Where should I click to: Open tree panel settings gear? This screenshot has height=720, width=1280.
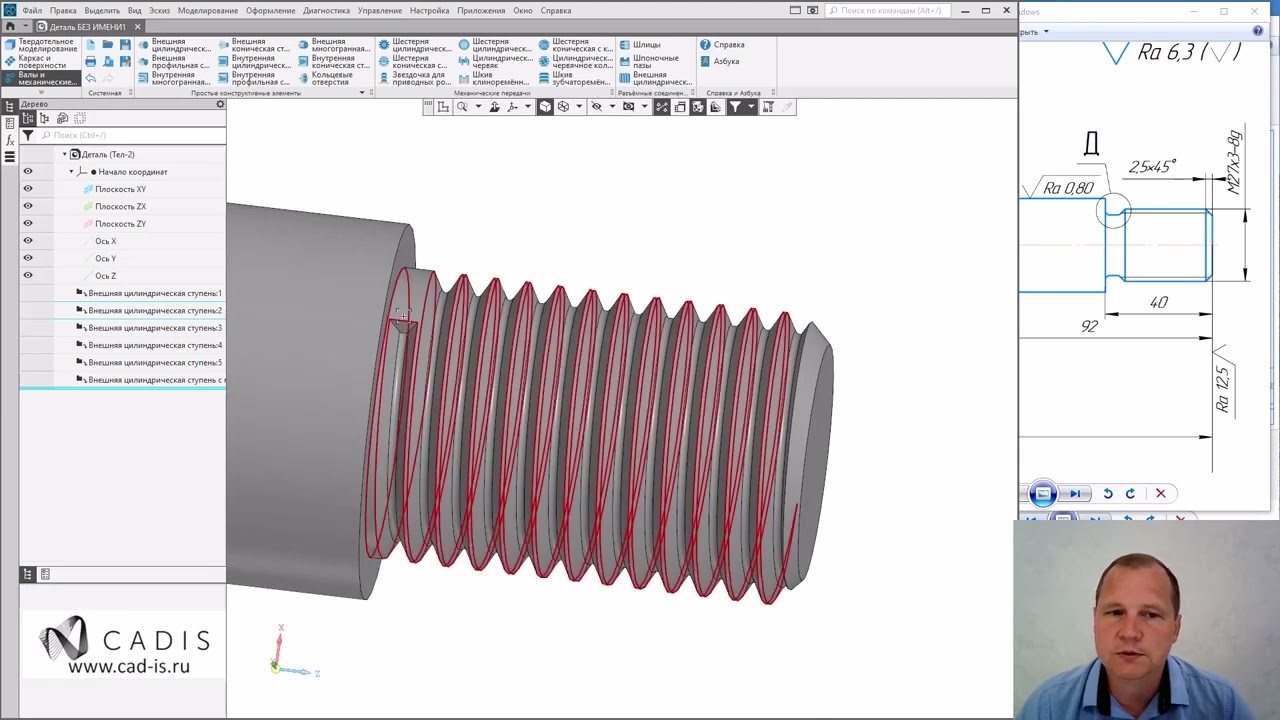tap(220, 104)
